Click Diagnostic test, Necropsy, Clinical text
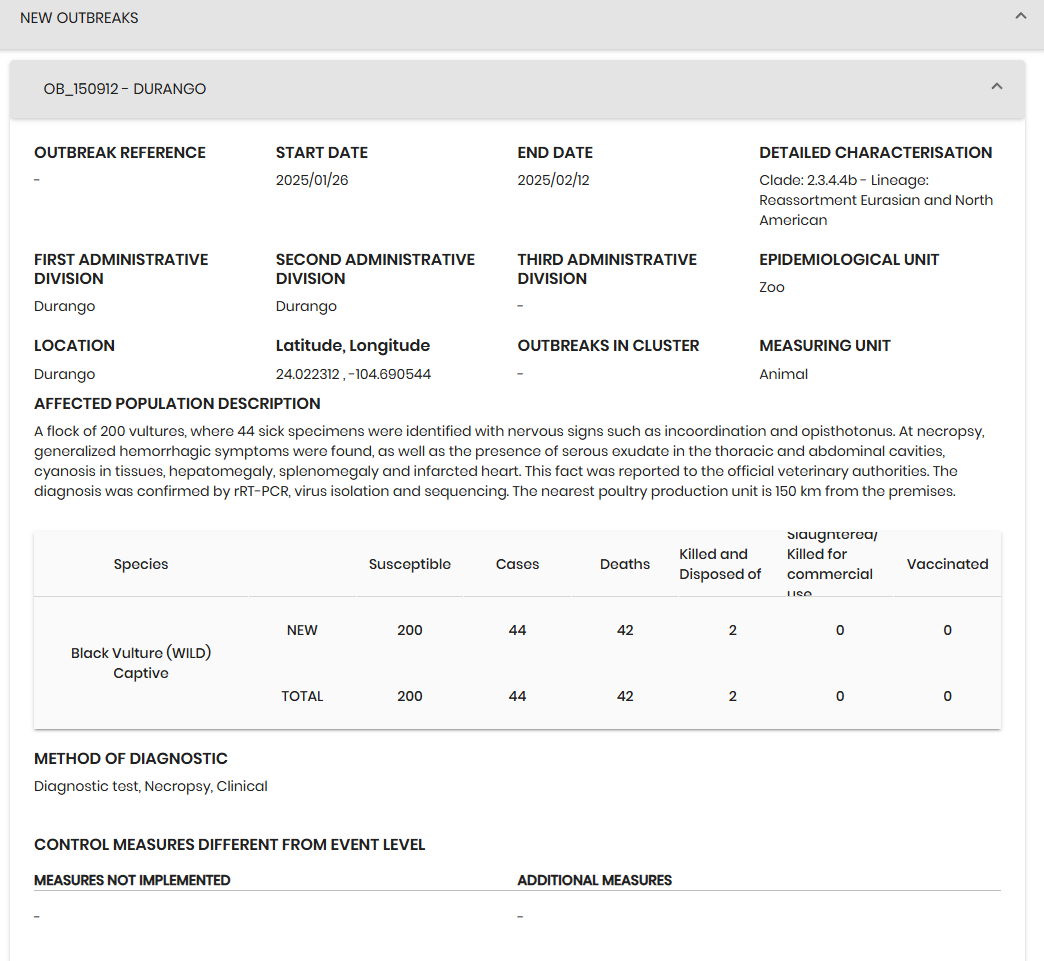The image size is (1044, 961). (x=150, y=787)
